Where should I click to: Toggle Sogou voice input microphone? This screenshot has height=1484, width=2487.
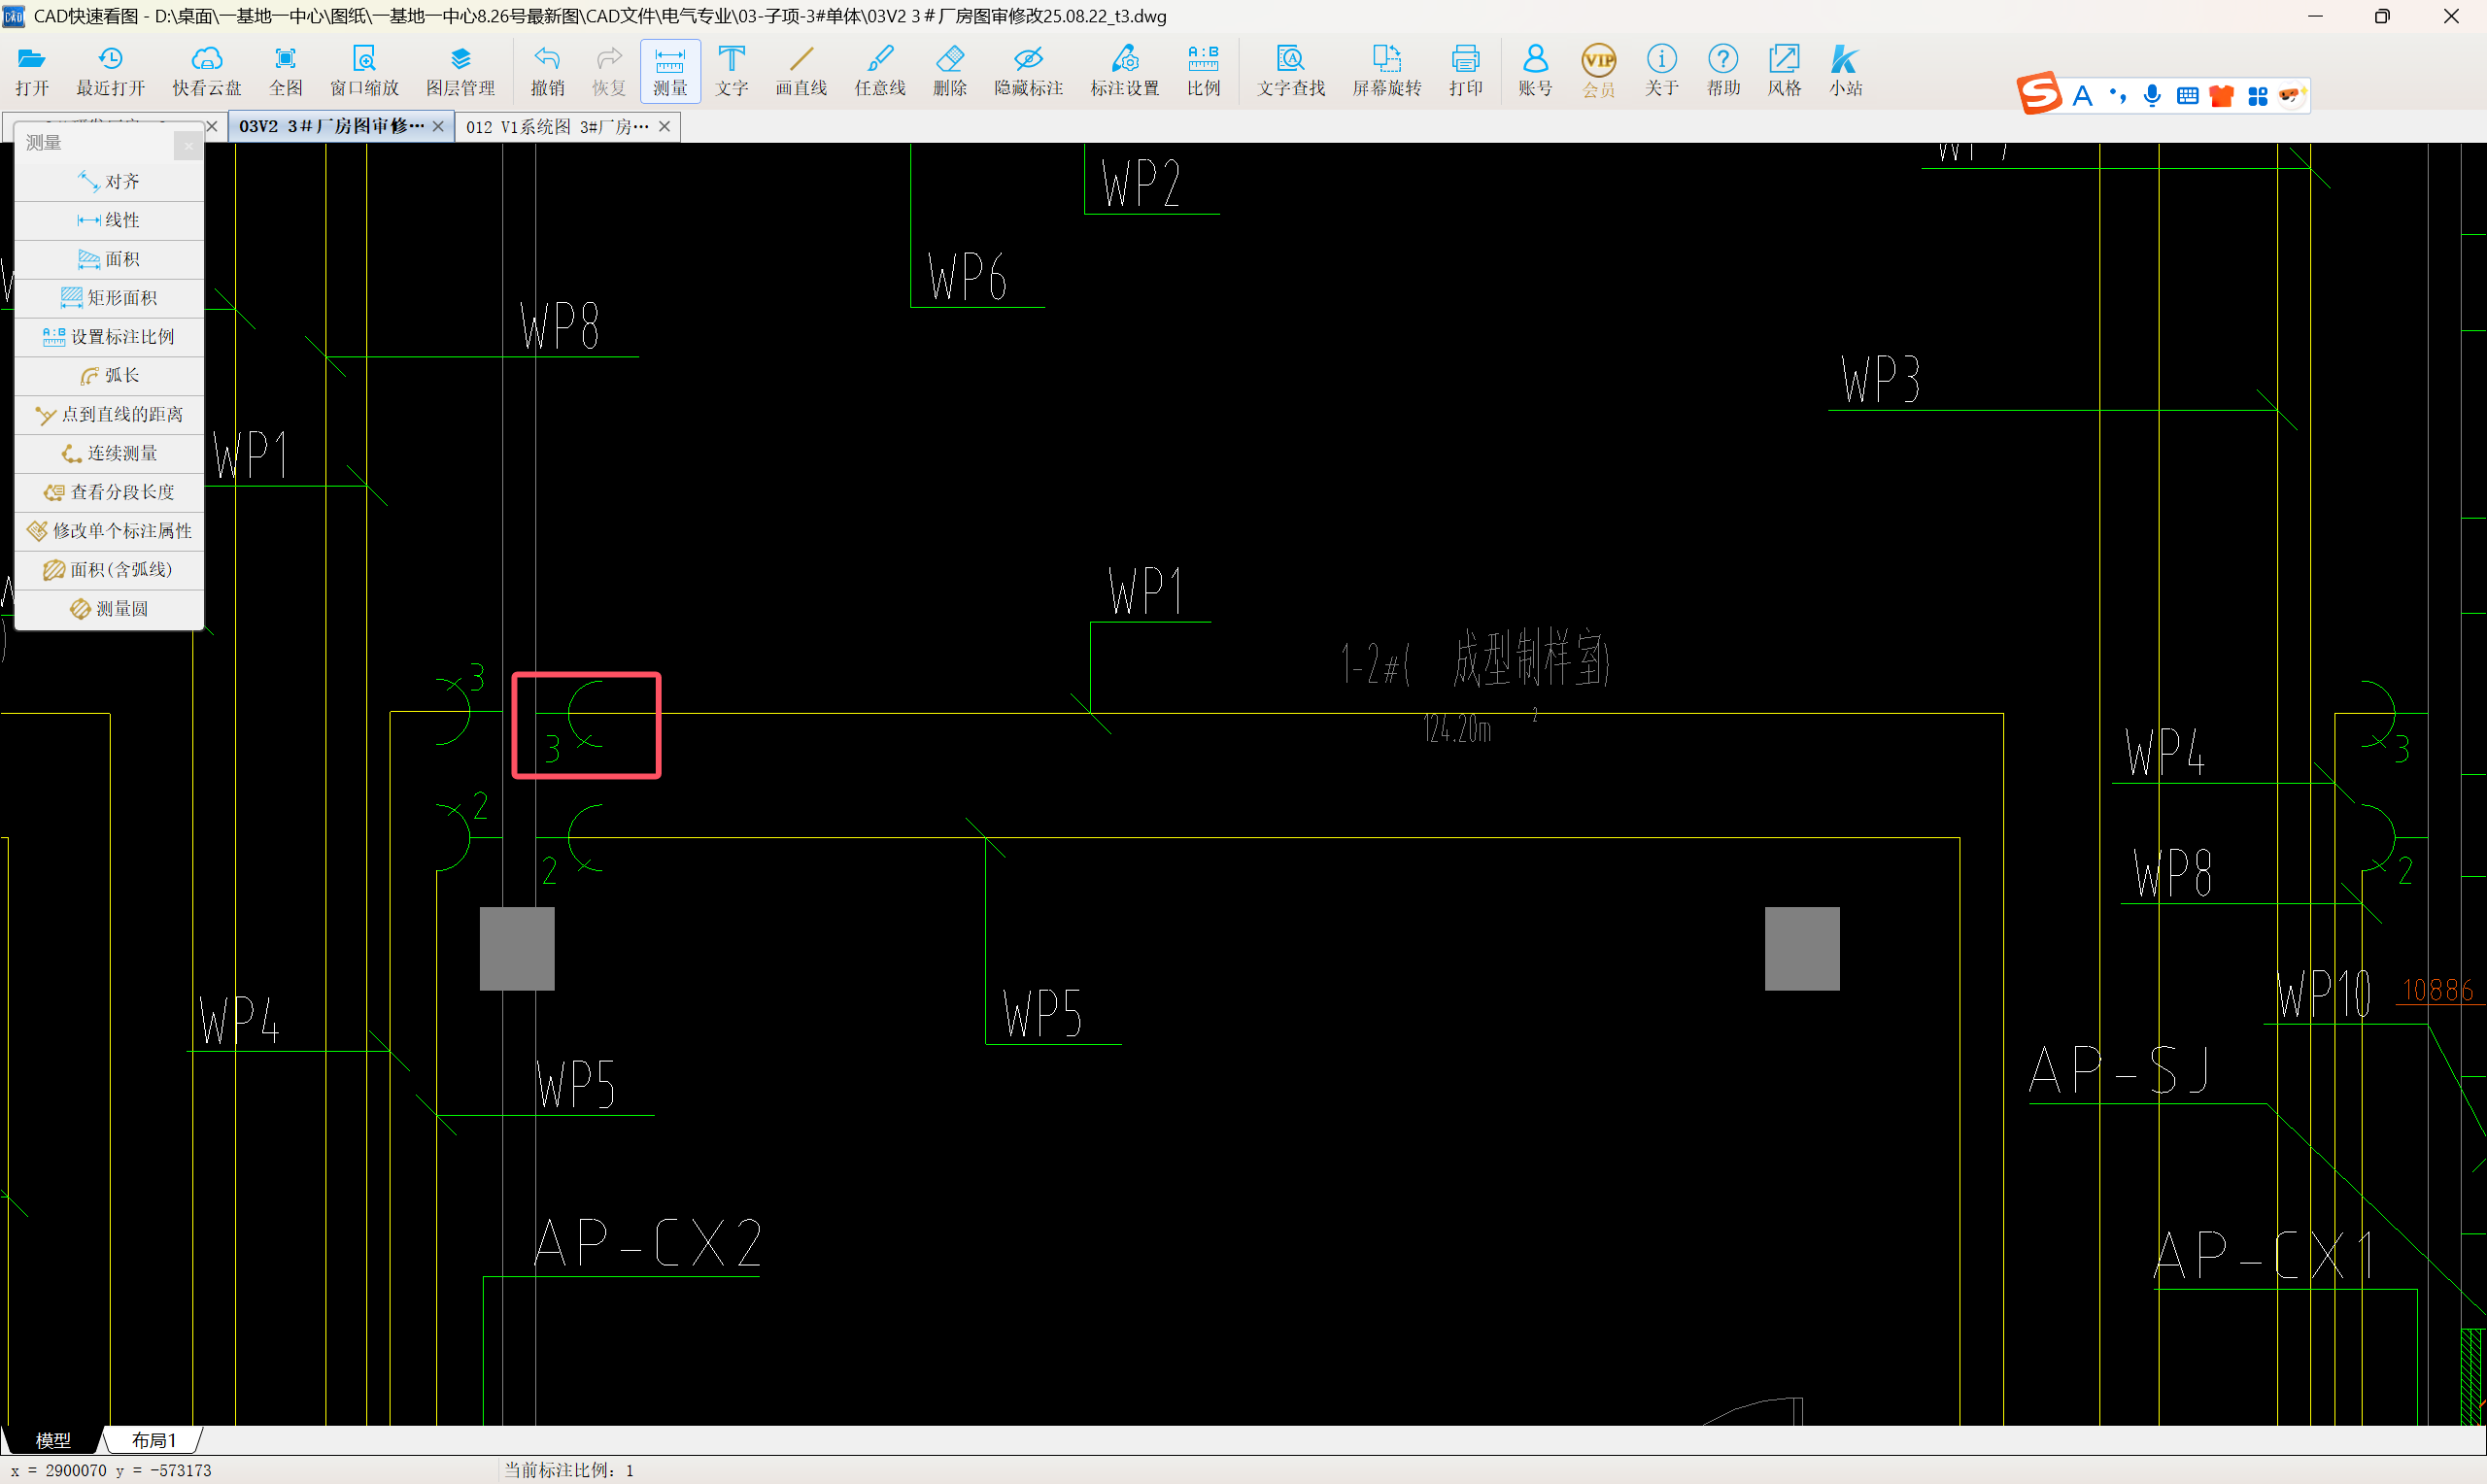pyautogui.click(x=2152, y=96)
